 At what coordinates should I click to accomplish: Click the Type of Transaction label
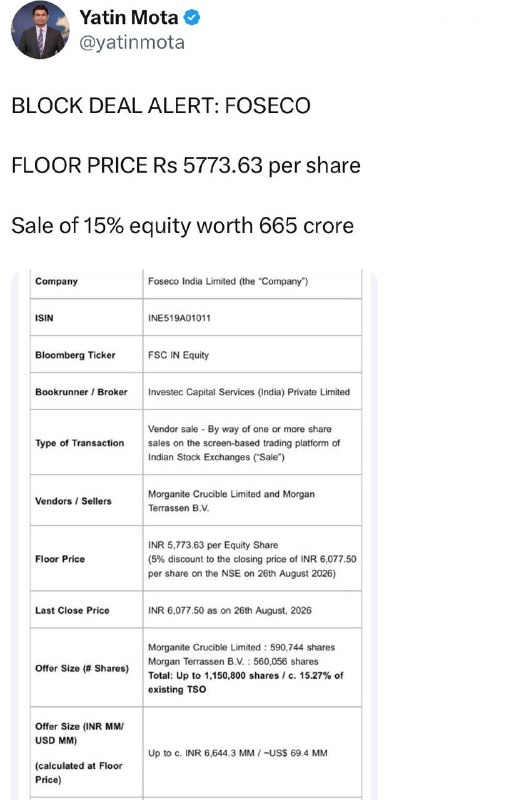80,443
